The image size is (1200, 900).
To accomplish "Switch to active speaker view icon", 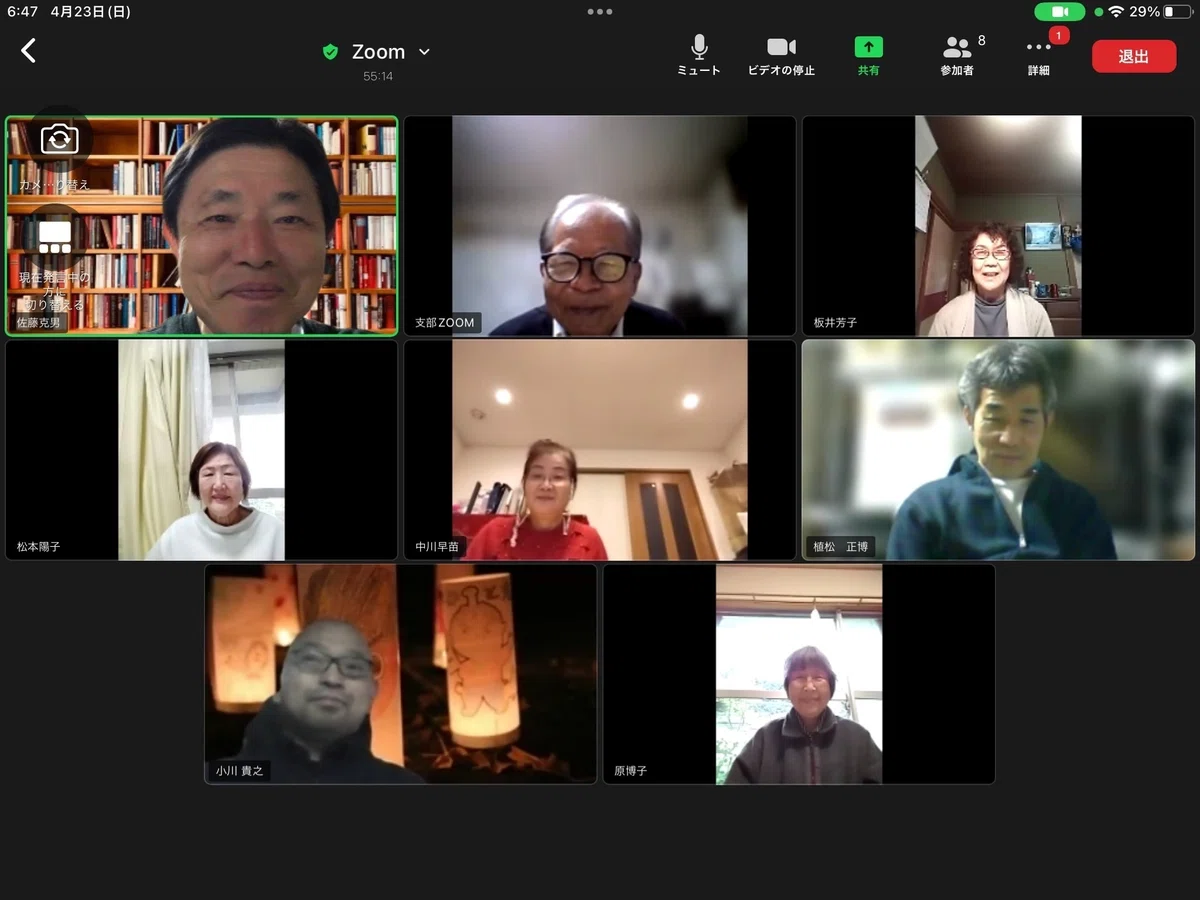I will (x=54, y=237).
